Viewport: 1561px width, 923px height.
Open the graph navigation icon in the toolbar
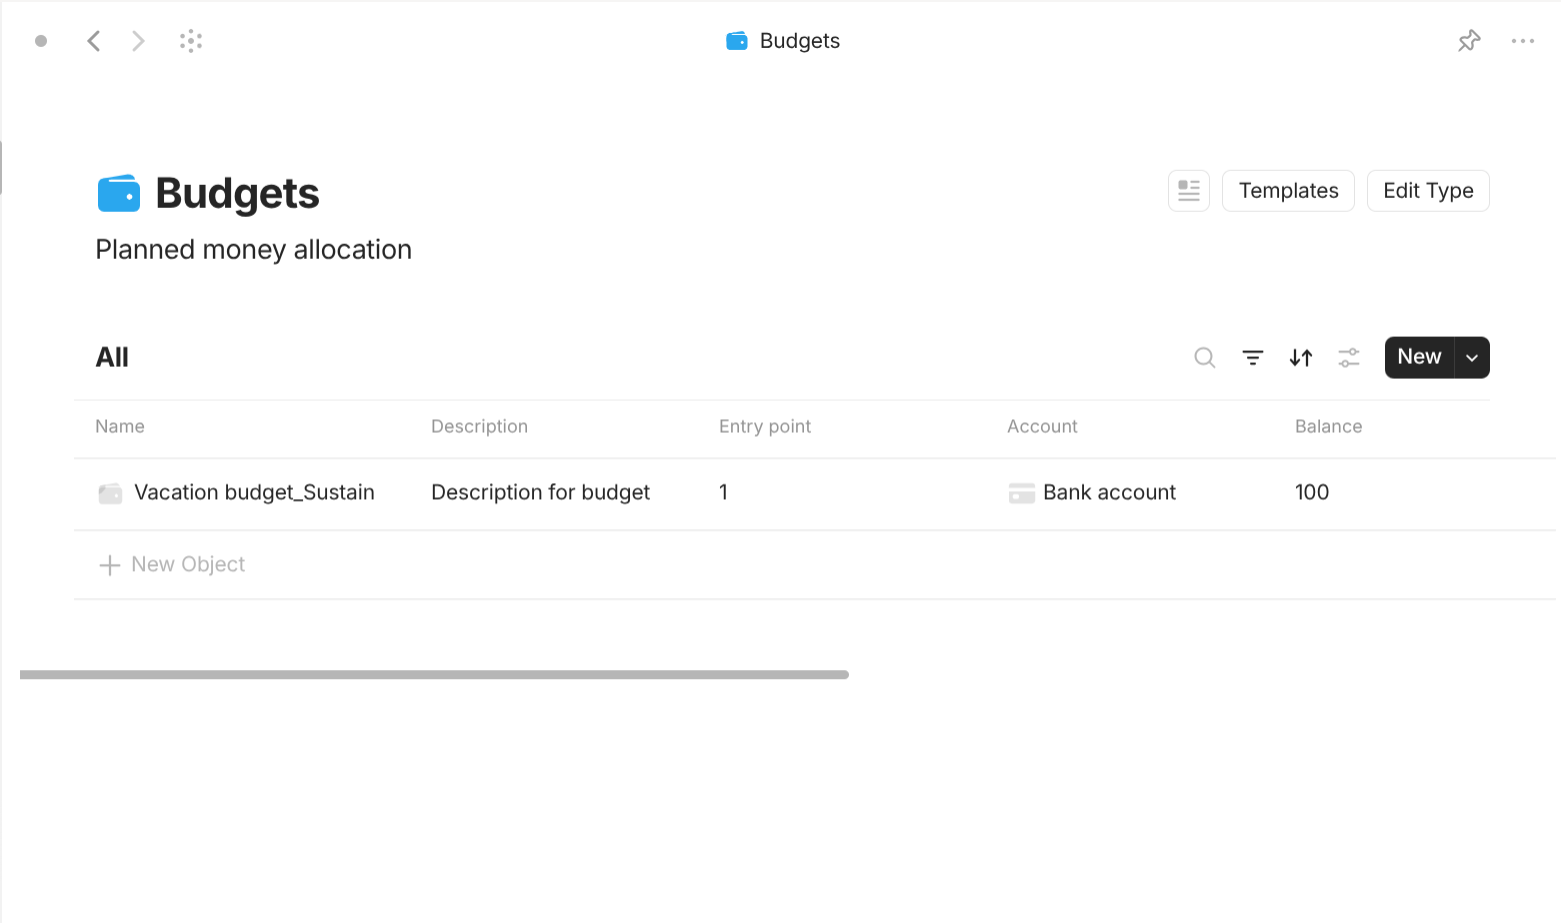190,40
